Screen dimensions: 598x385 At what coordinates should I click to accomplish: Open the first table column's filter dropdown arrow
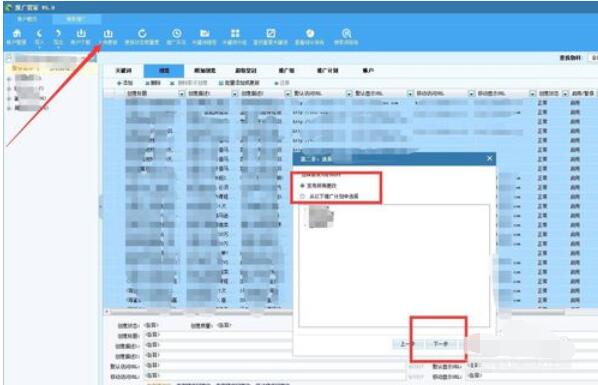(181, 93)
